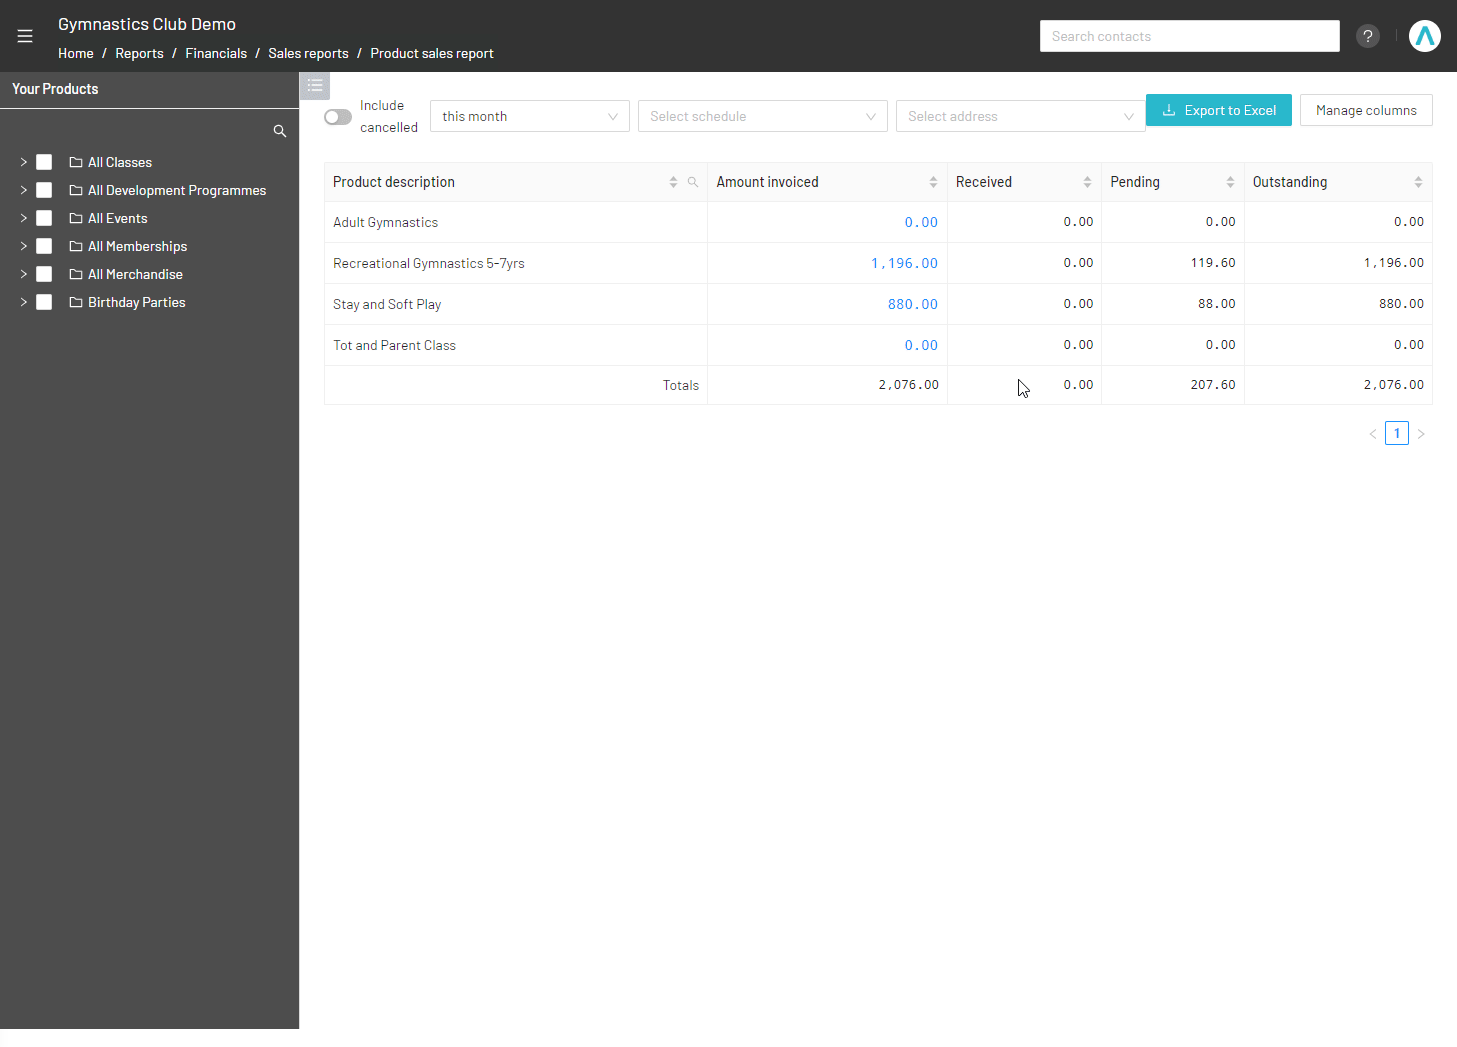Open Manage columns
Image resolution: width=1457 pixels, height=1047 pixels.
(1366, 110)
